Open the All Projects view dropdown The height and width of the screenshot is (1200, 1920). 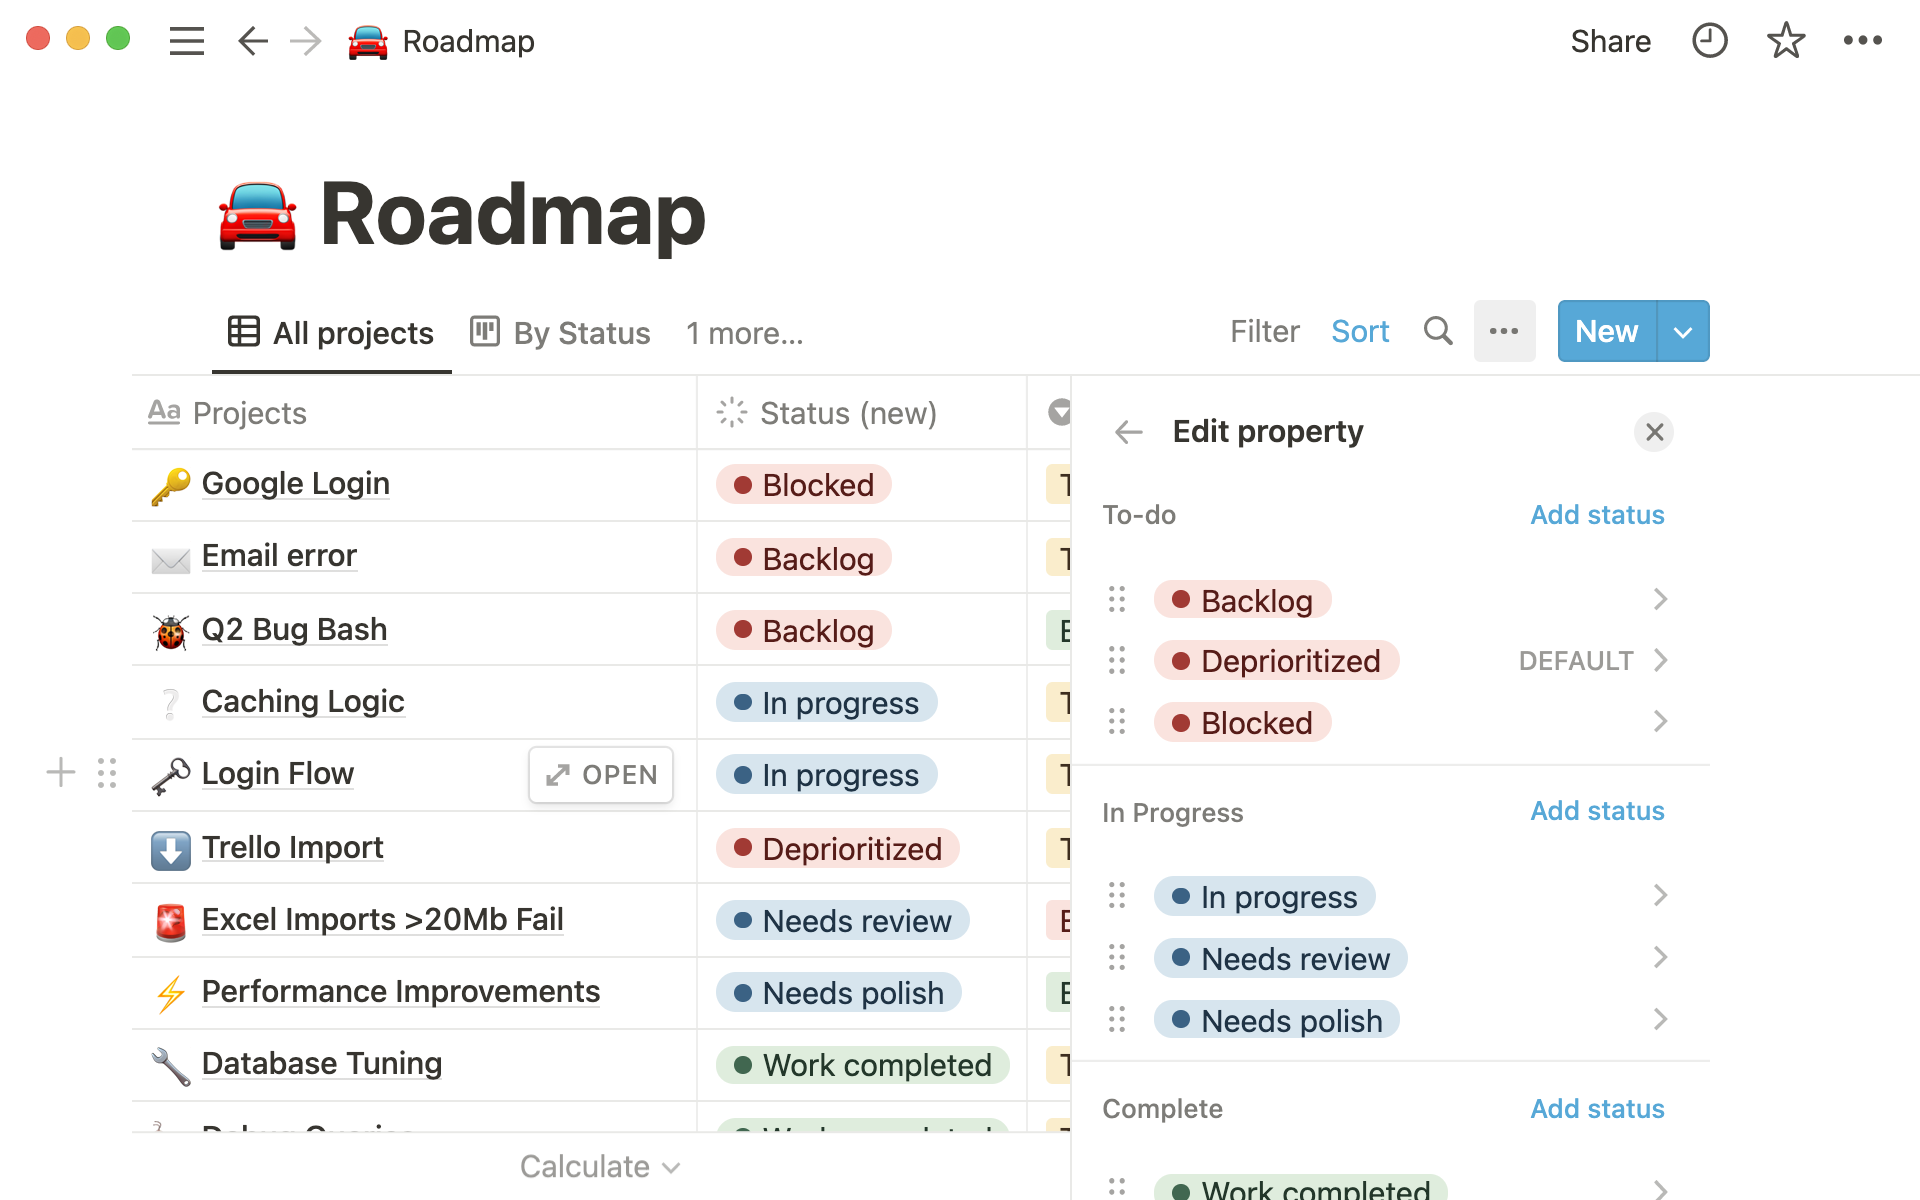[x=332, y=332]
